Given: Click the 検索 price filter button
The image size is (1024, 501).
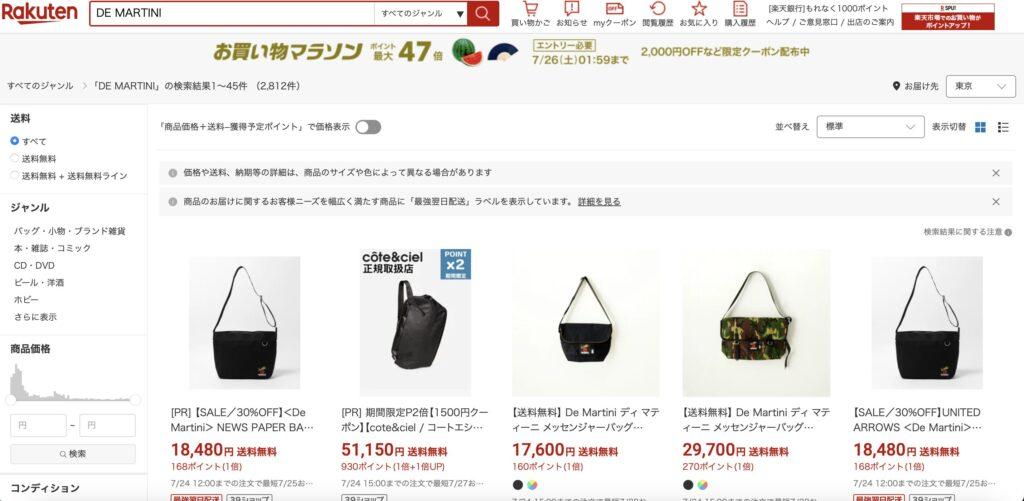Looking at the screenshot, I should coord(72,453).
